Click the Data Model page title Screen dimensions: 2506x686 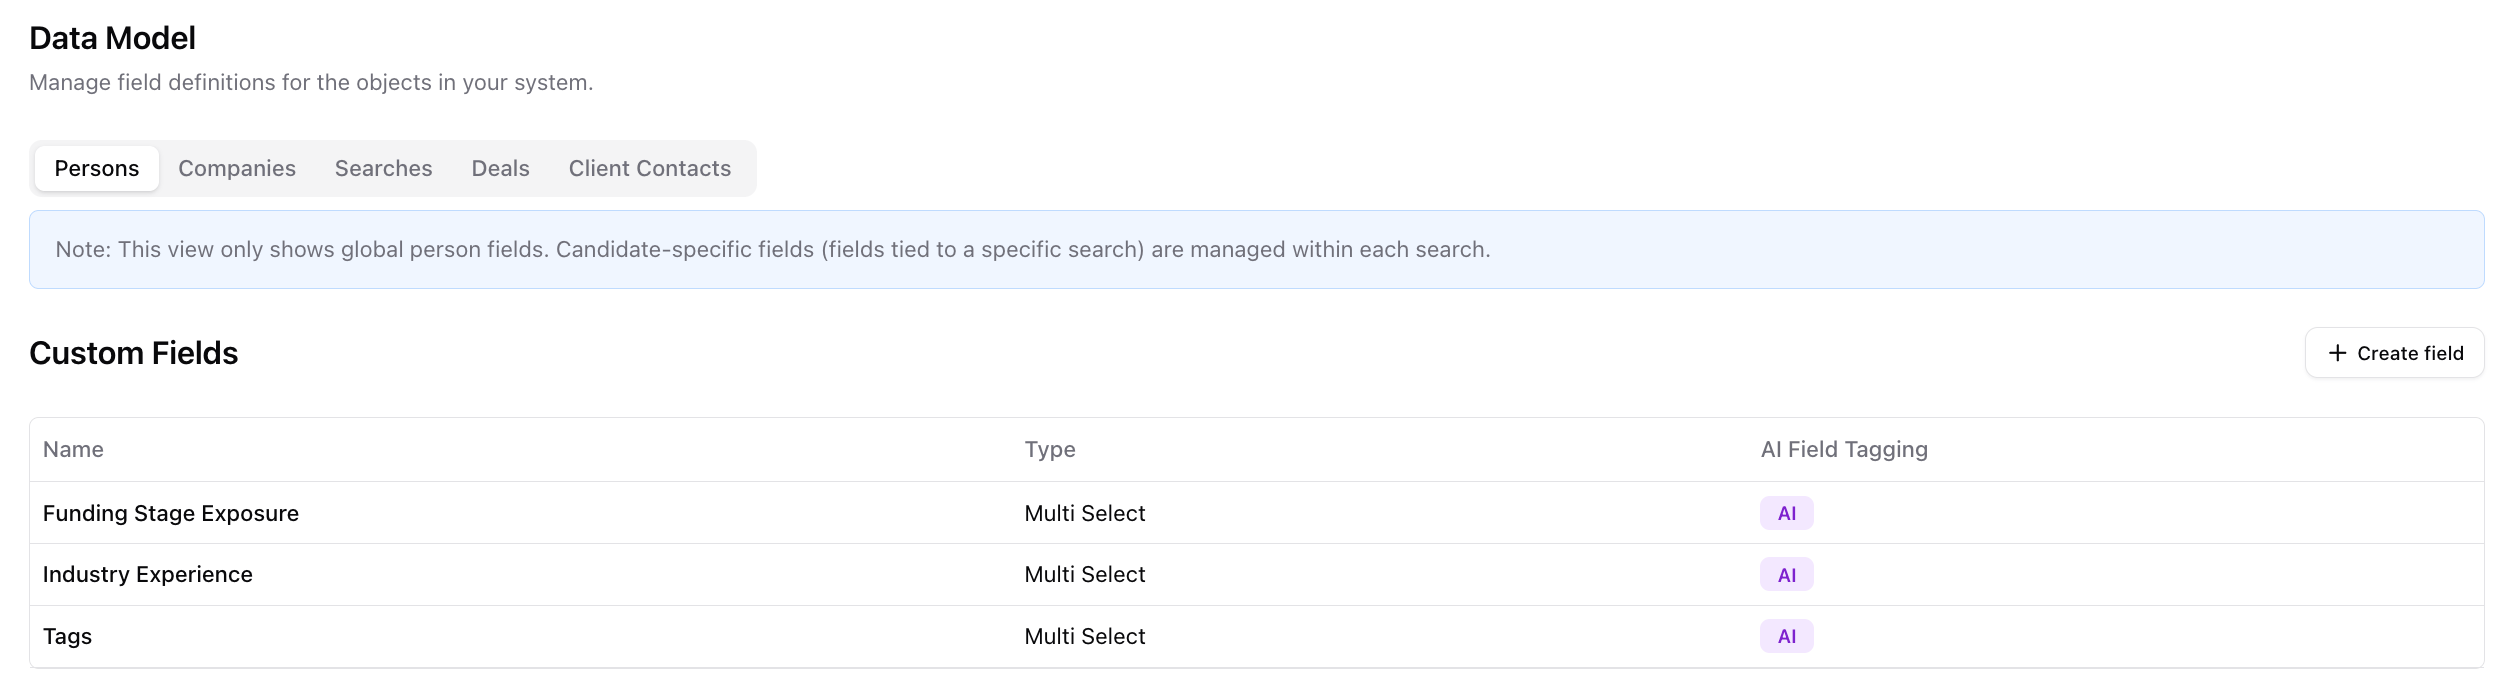(x=112, y=38)
